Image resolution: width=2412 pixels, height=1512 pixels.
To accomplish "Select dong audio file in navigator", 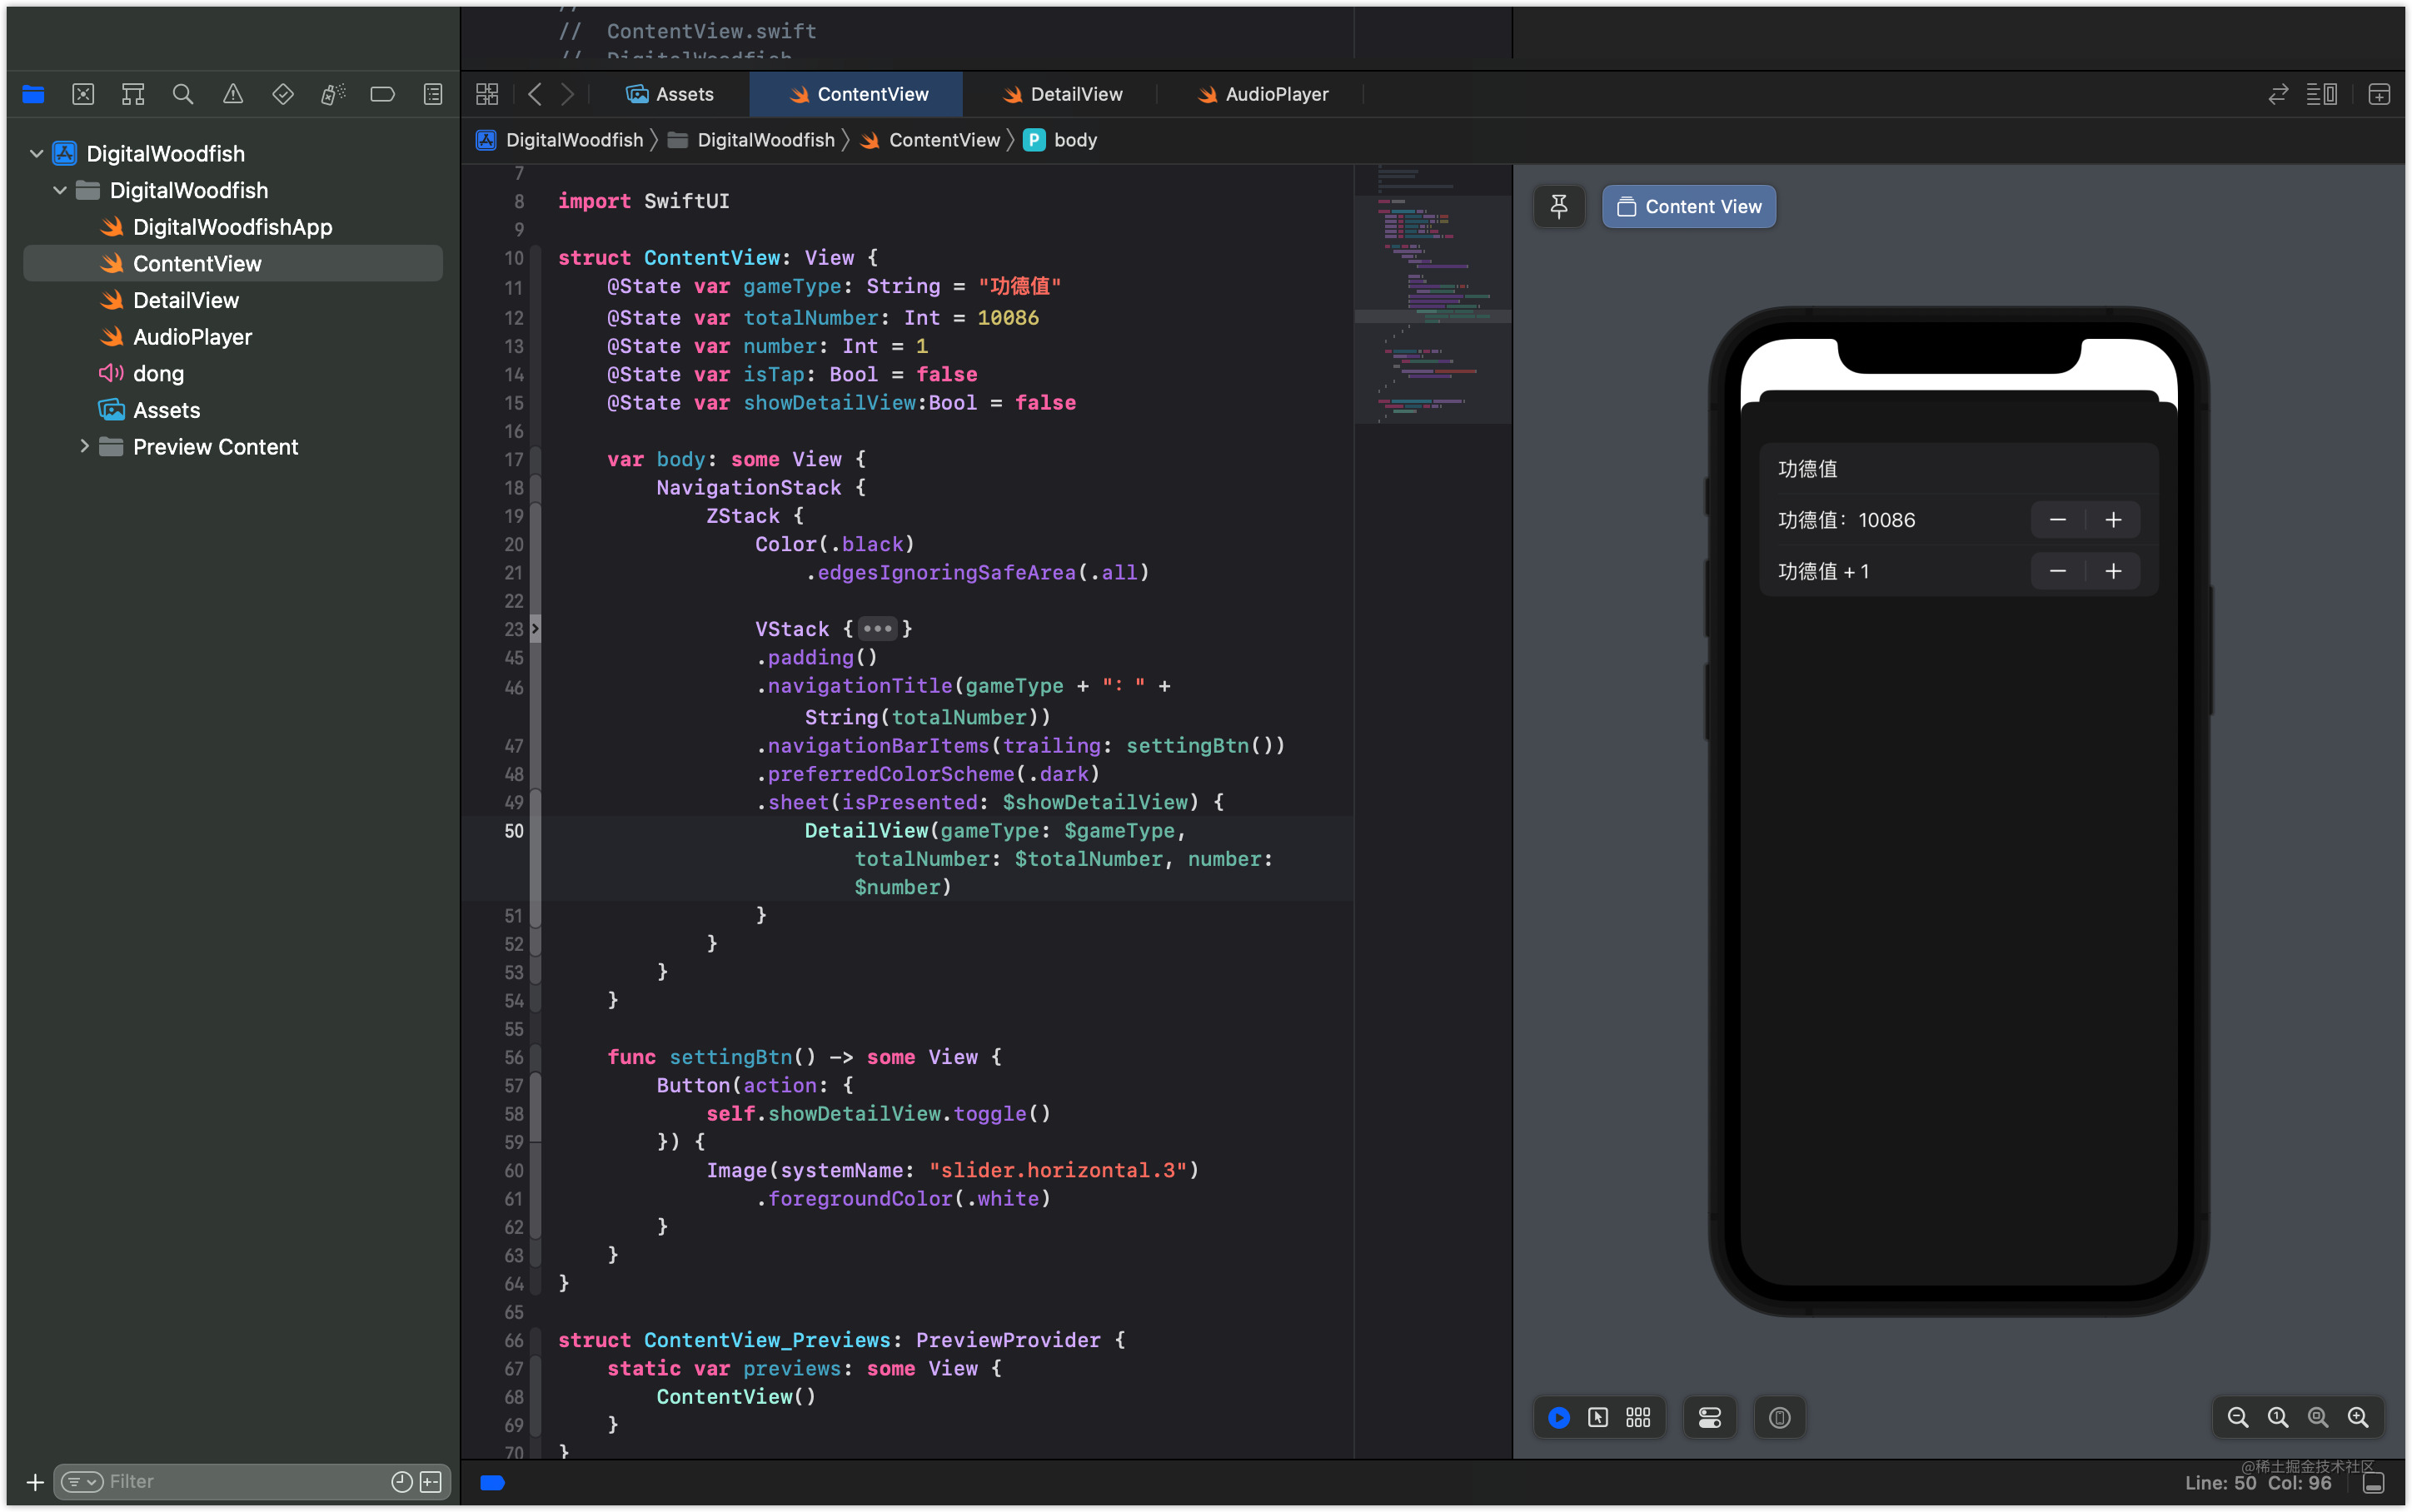I will 232,373.
